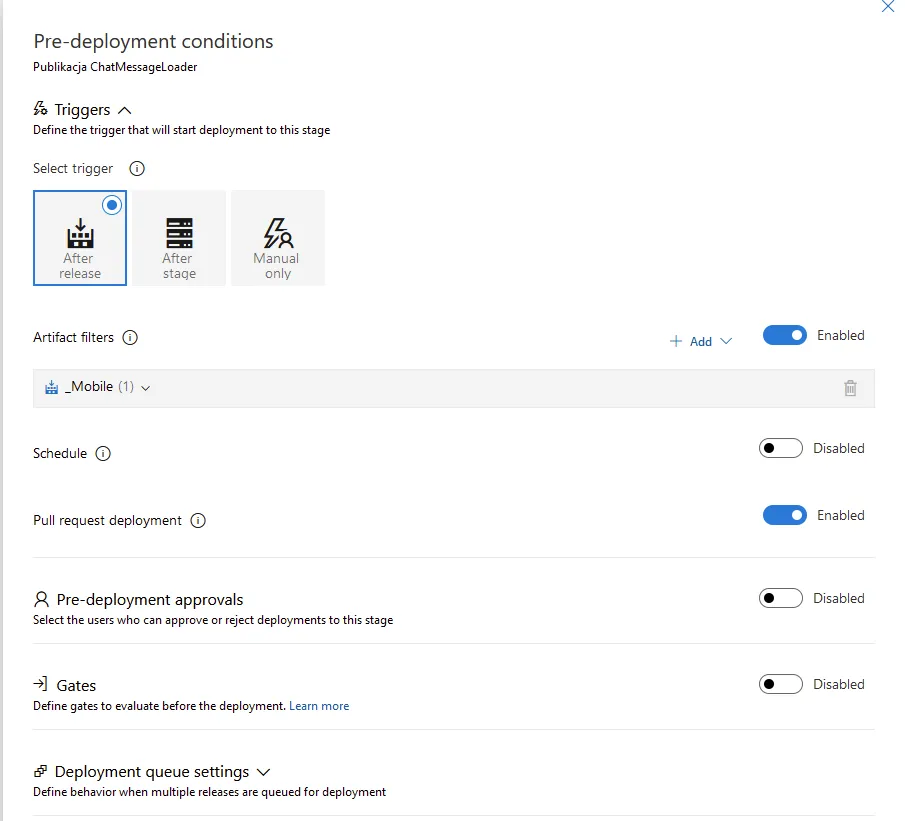The width and height of the screenshot is (905, 821).
Task: Click the info icon beside Select trigger
Action: [138, 169]
